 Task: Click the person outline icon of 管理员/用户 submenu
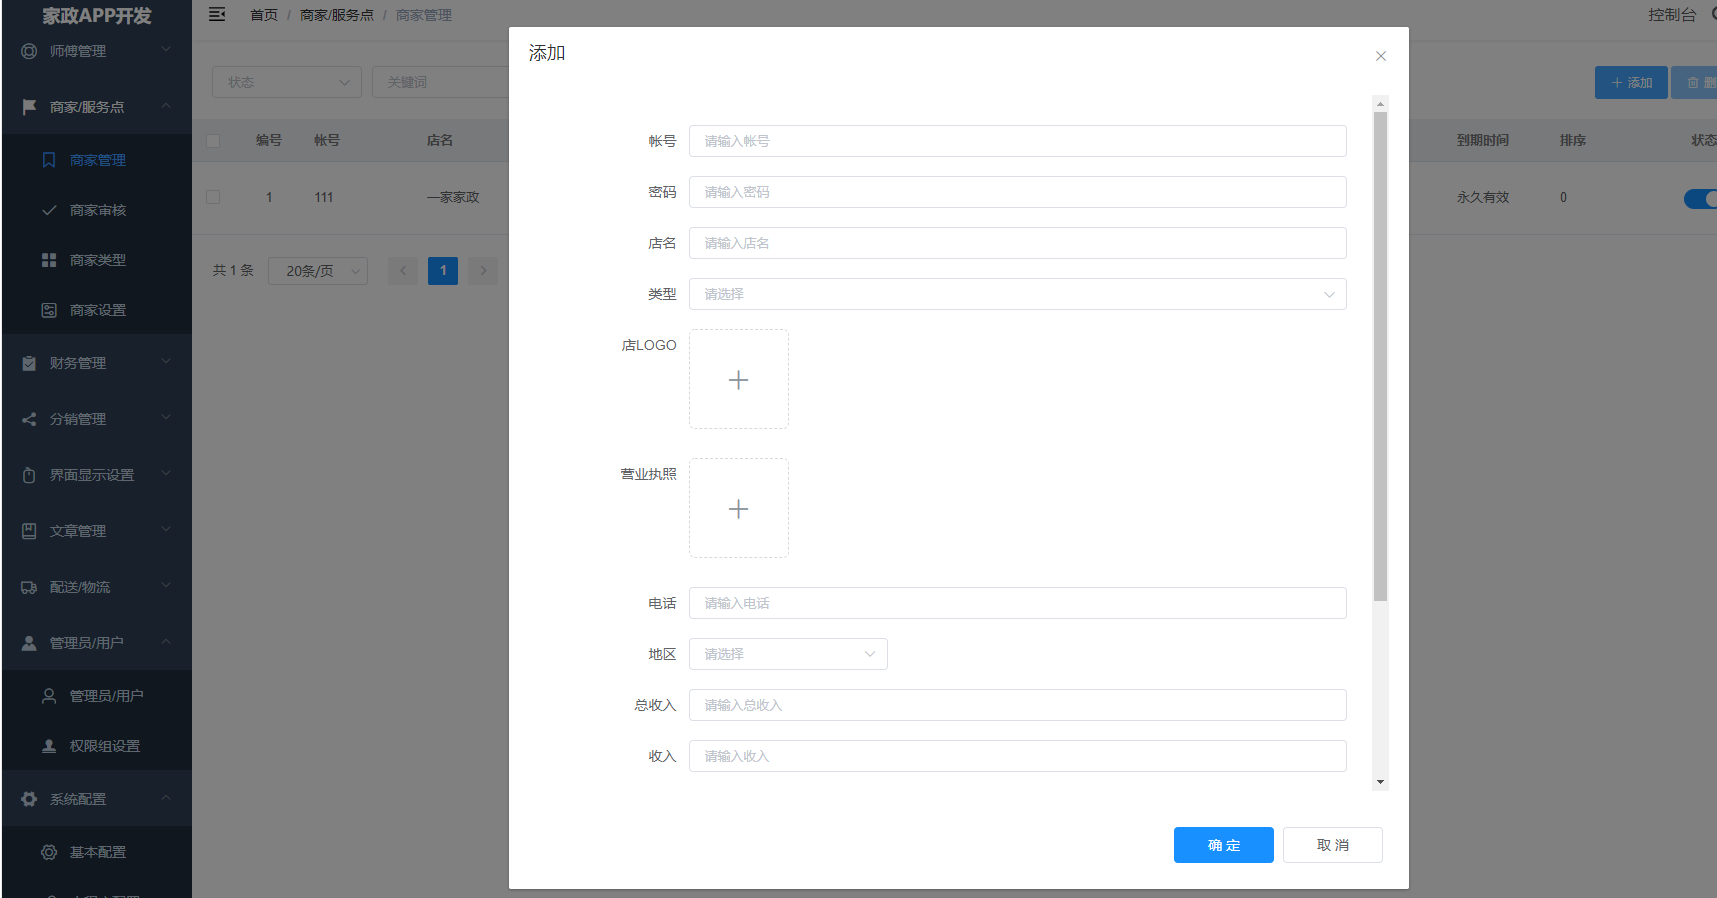[49, 696]
